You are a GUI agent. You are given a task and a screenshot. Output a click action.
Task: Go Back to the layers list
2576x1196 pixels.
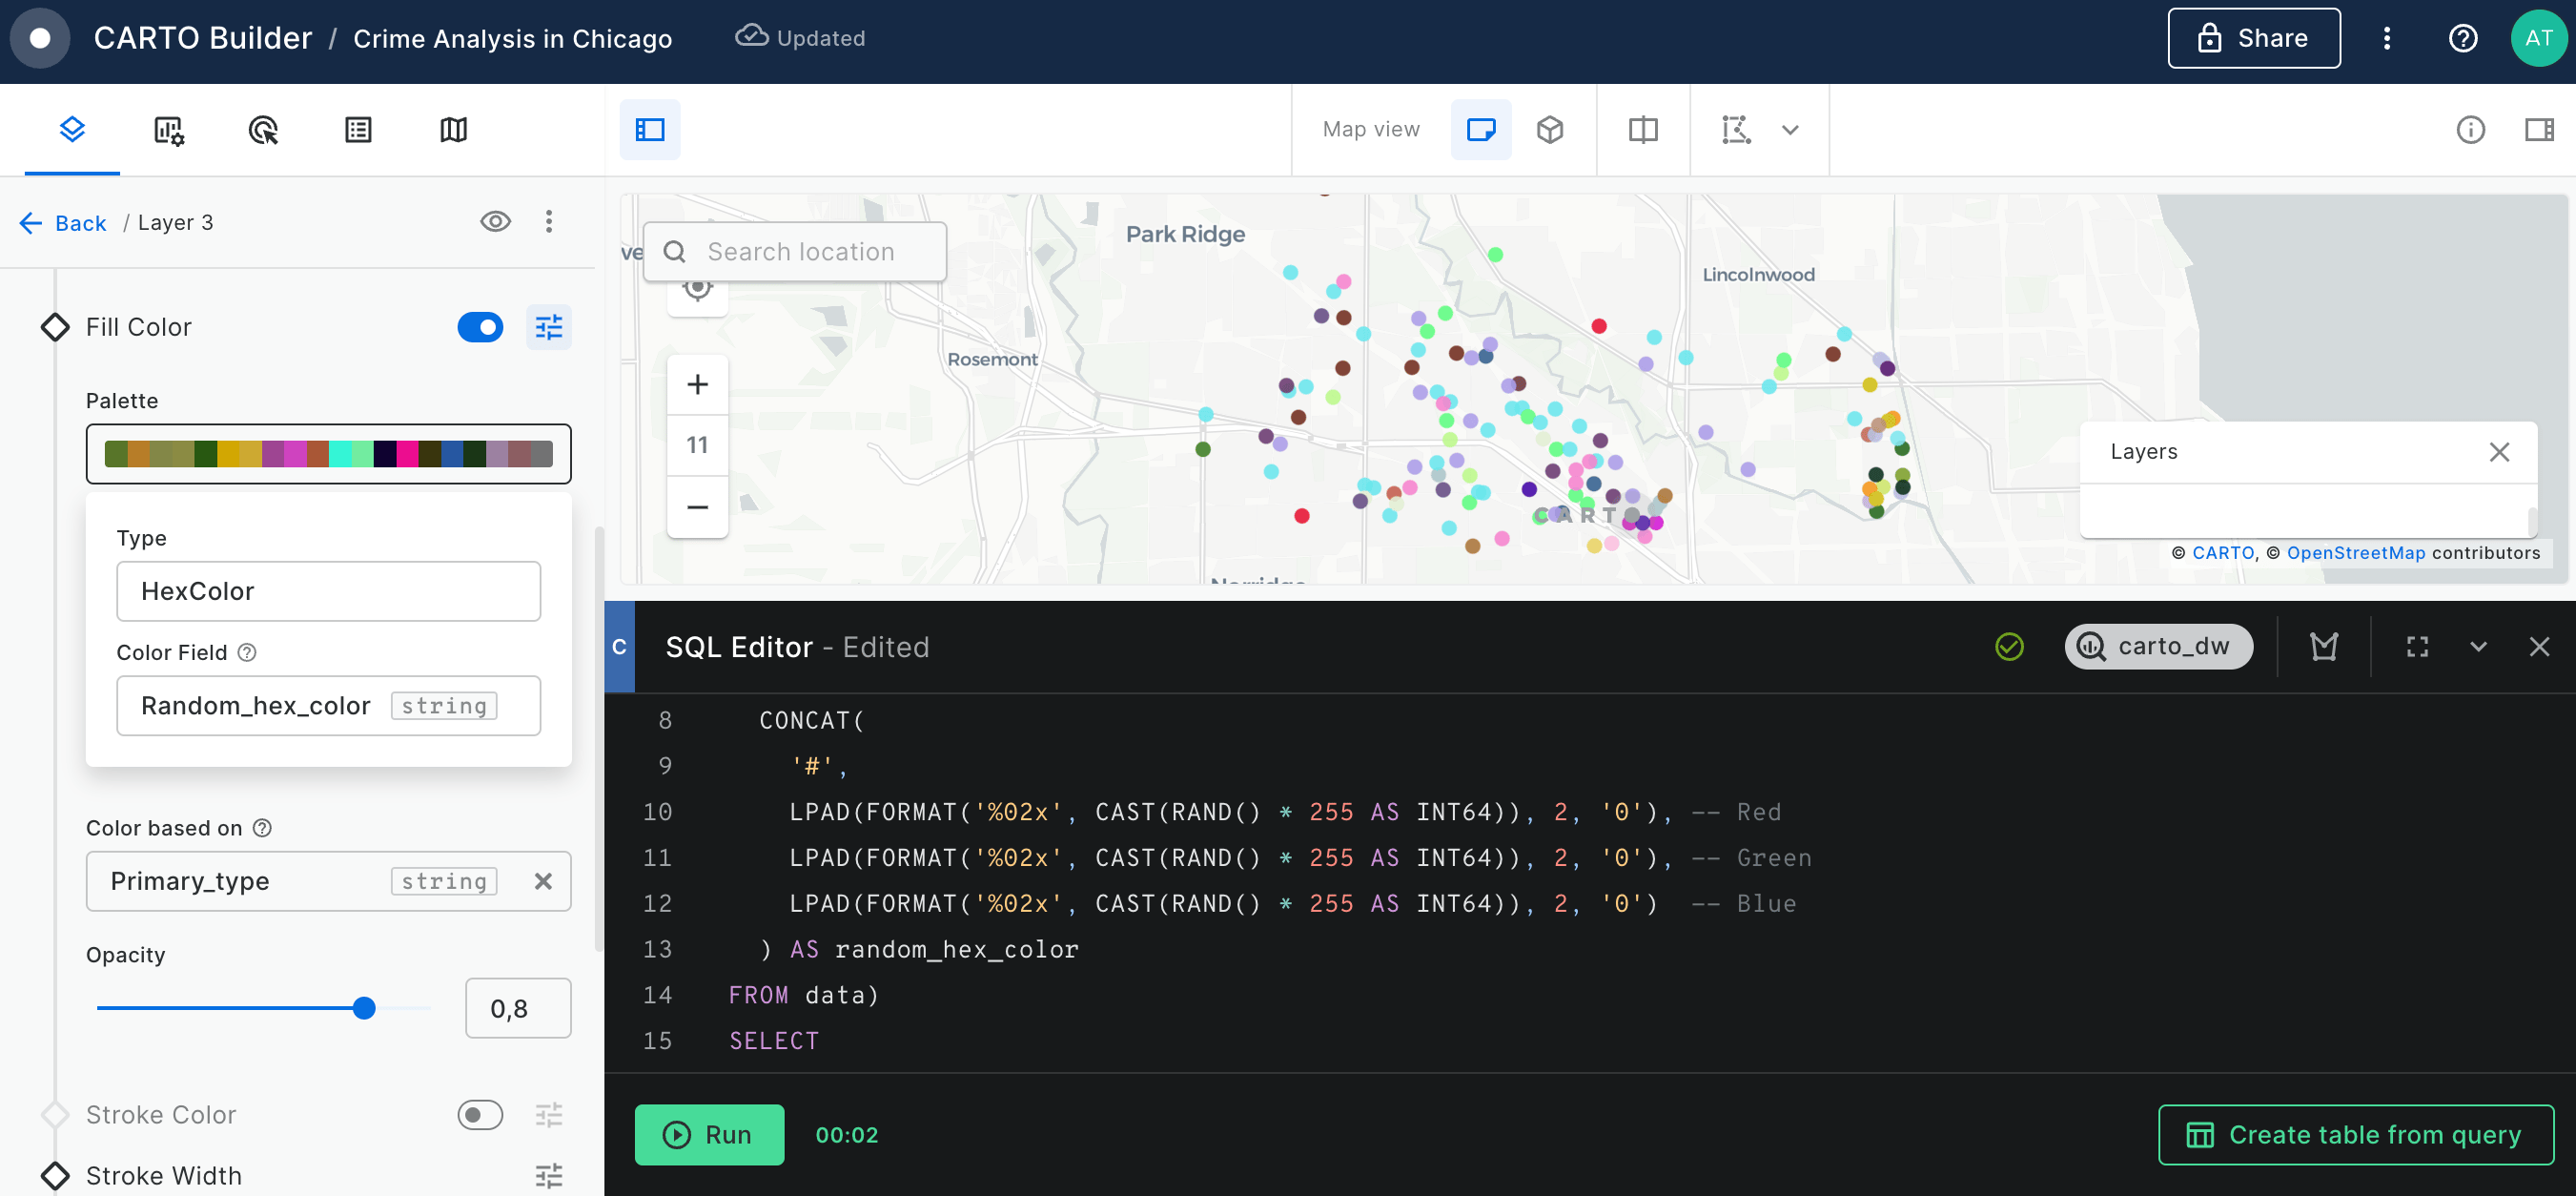pyautogui.click(x=63, y=223)
